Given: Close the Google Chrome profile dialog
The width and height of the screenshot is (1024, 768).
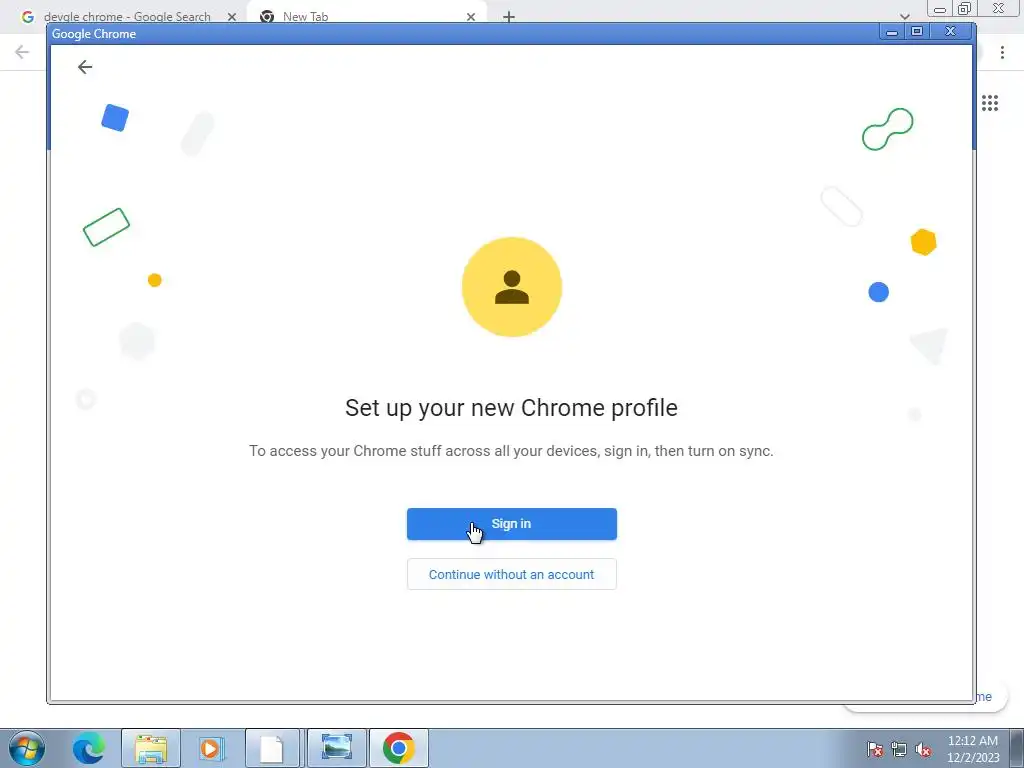Looking at the screenshot, I should coord(951,31).
